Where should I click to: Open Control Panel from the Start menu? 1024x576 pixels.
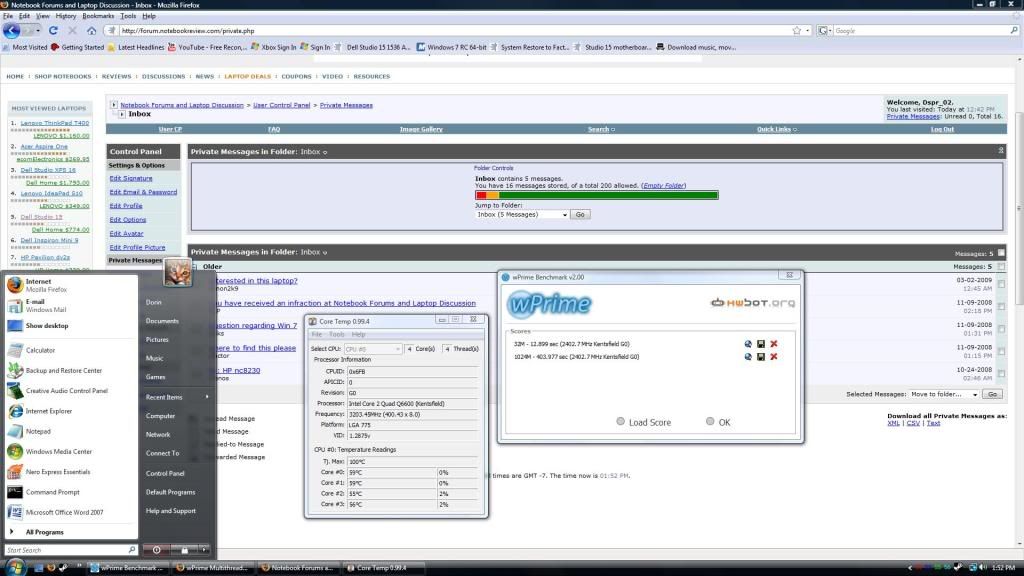pos(165,473)
